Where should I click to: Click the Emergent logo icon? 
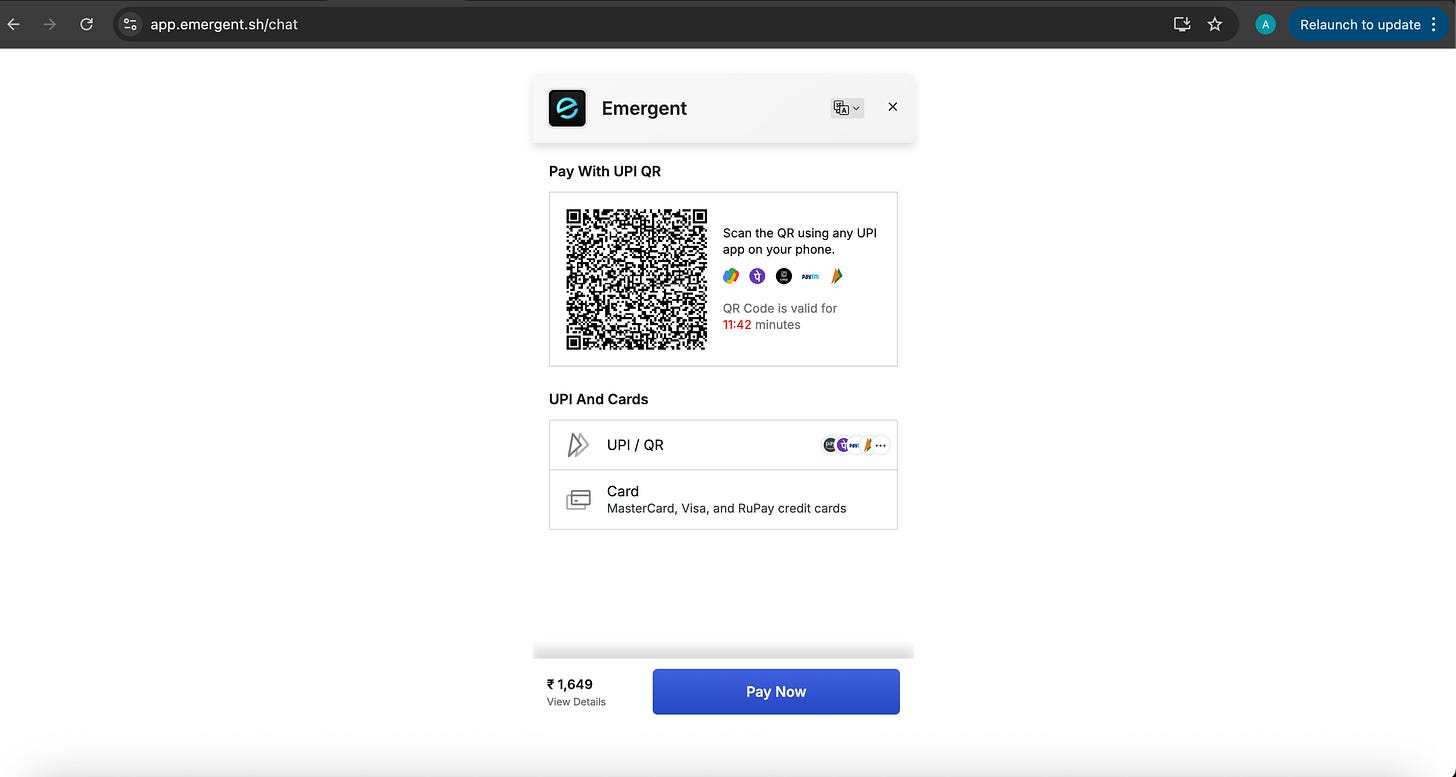click(567, 108)
